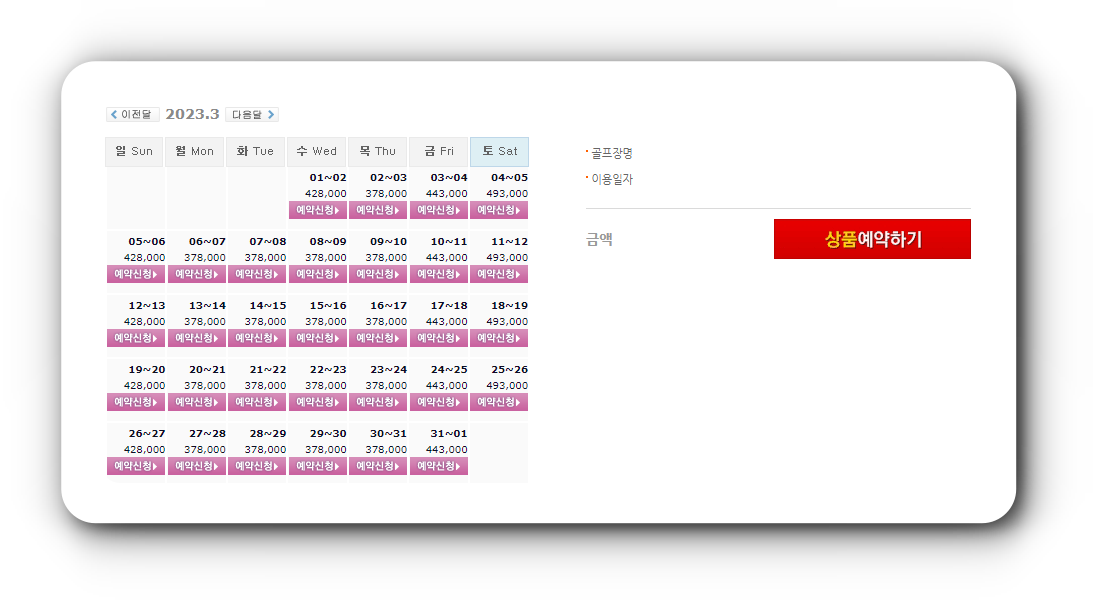Select the highlighted 토 Sat column header

[x=499, y=151]
